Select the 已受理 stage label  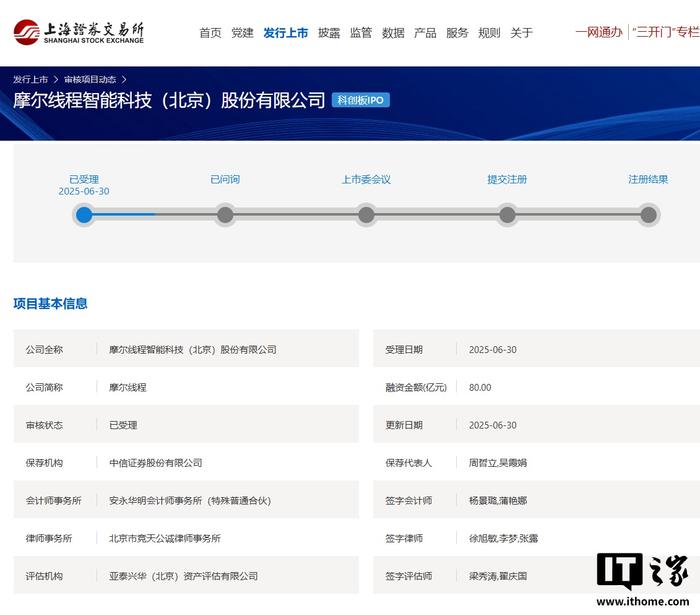pyautogui.click(x=84, y=179)
